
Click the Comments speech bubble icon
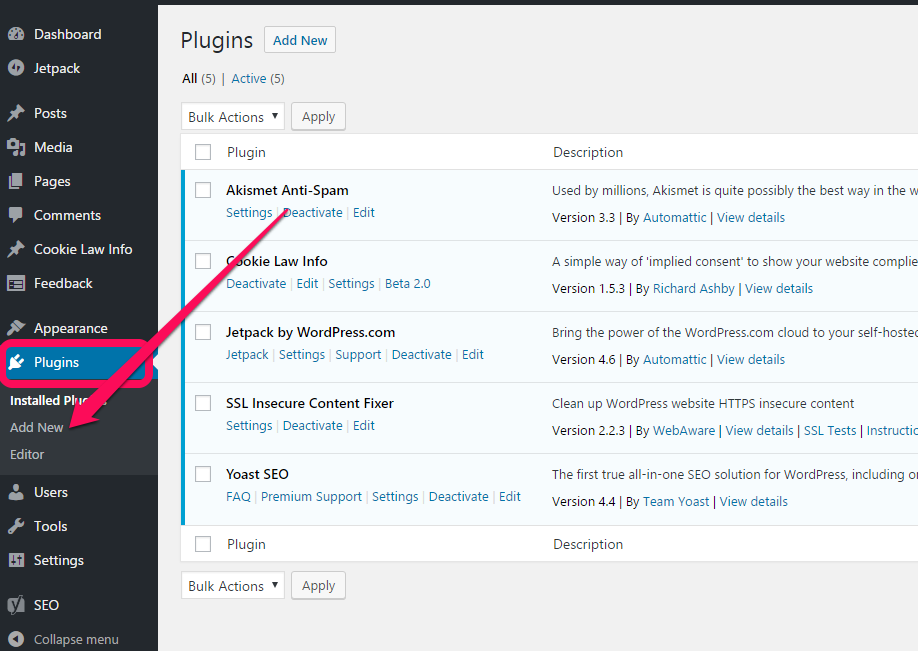pyautogui.click(x=16, y=215)
